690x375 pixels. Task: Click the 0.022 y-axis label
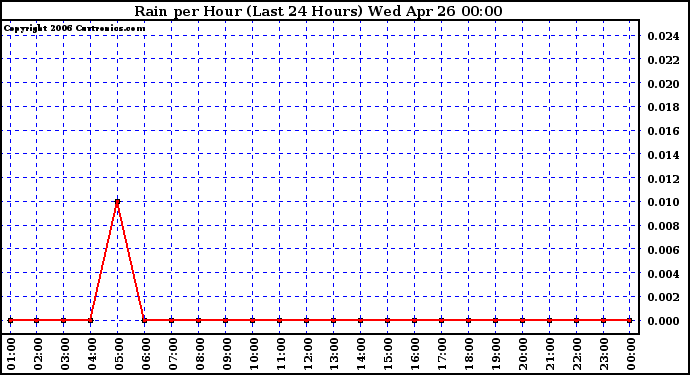(663, 60)
